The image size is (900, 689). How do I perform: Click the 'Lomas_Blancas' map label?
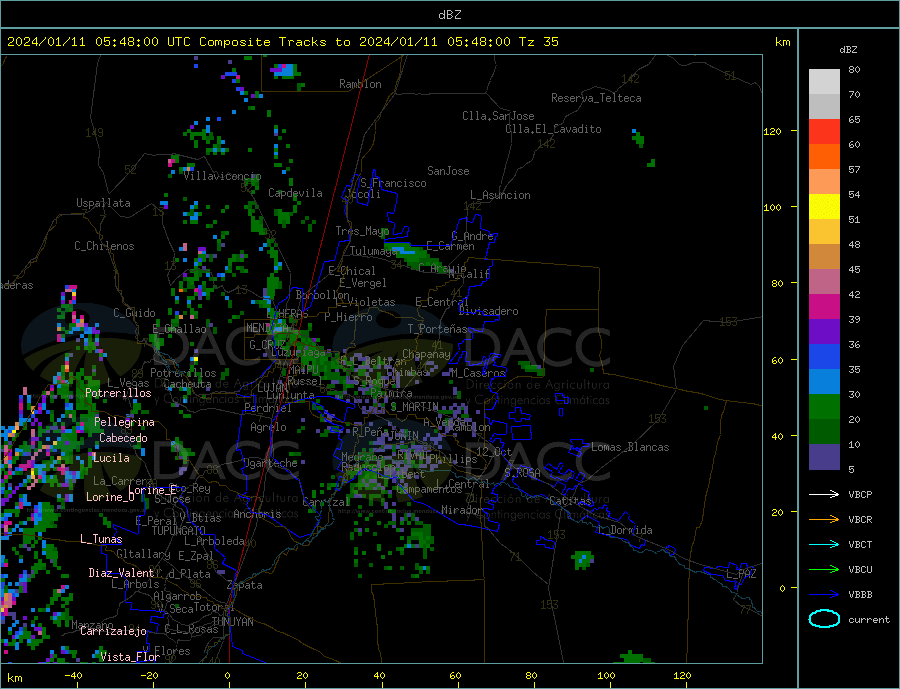[630, 447]
